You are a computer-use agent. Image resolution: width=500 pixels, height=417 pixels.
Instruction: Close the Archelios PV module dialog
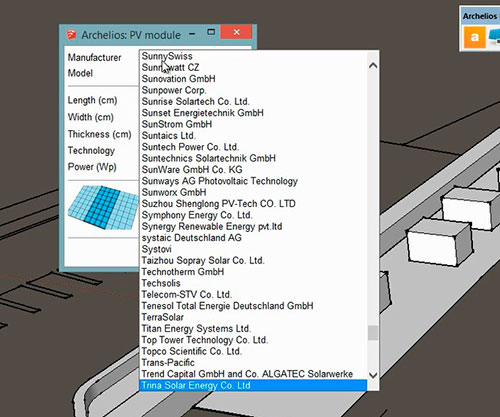coord(236,32)
